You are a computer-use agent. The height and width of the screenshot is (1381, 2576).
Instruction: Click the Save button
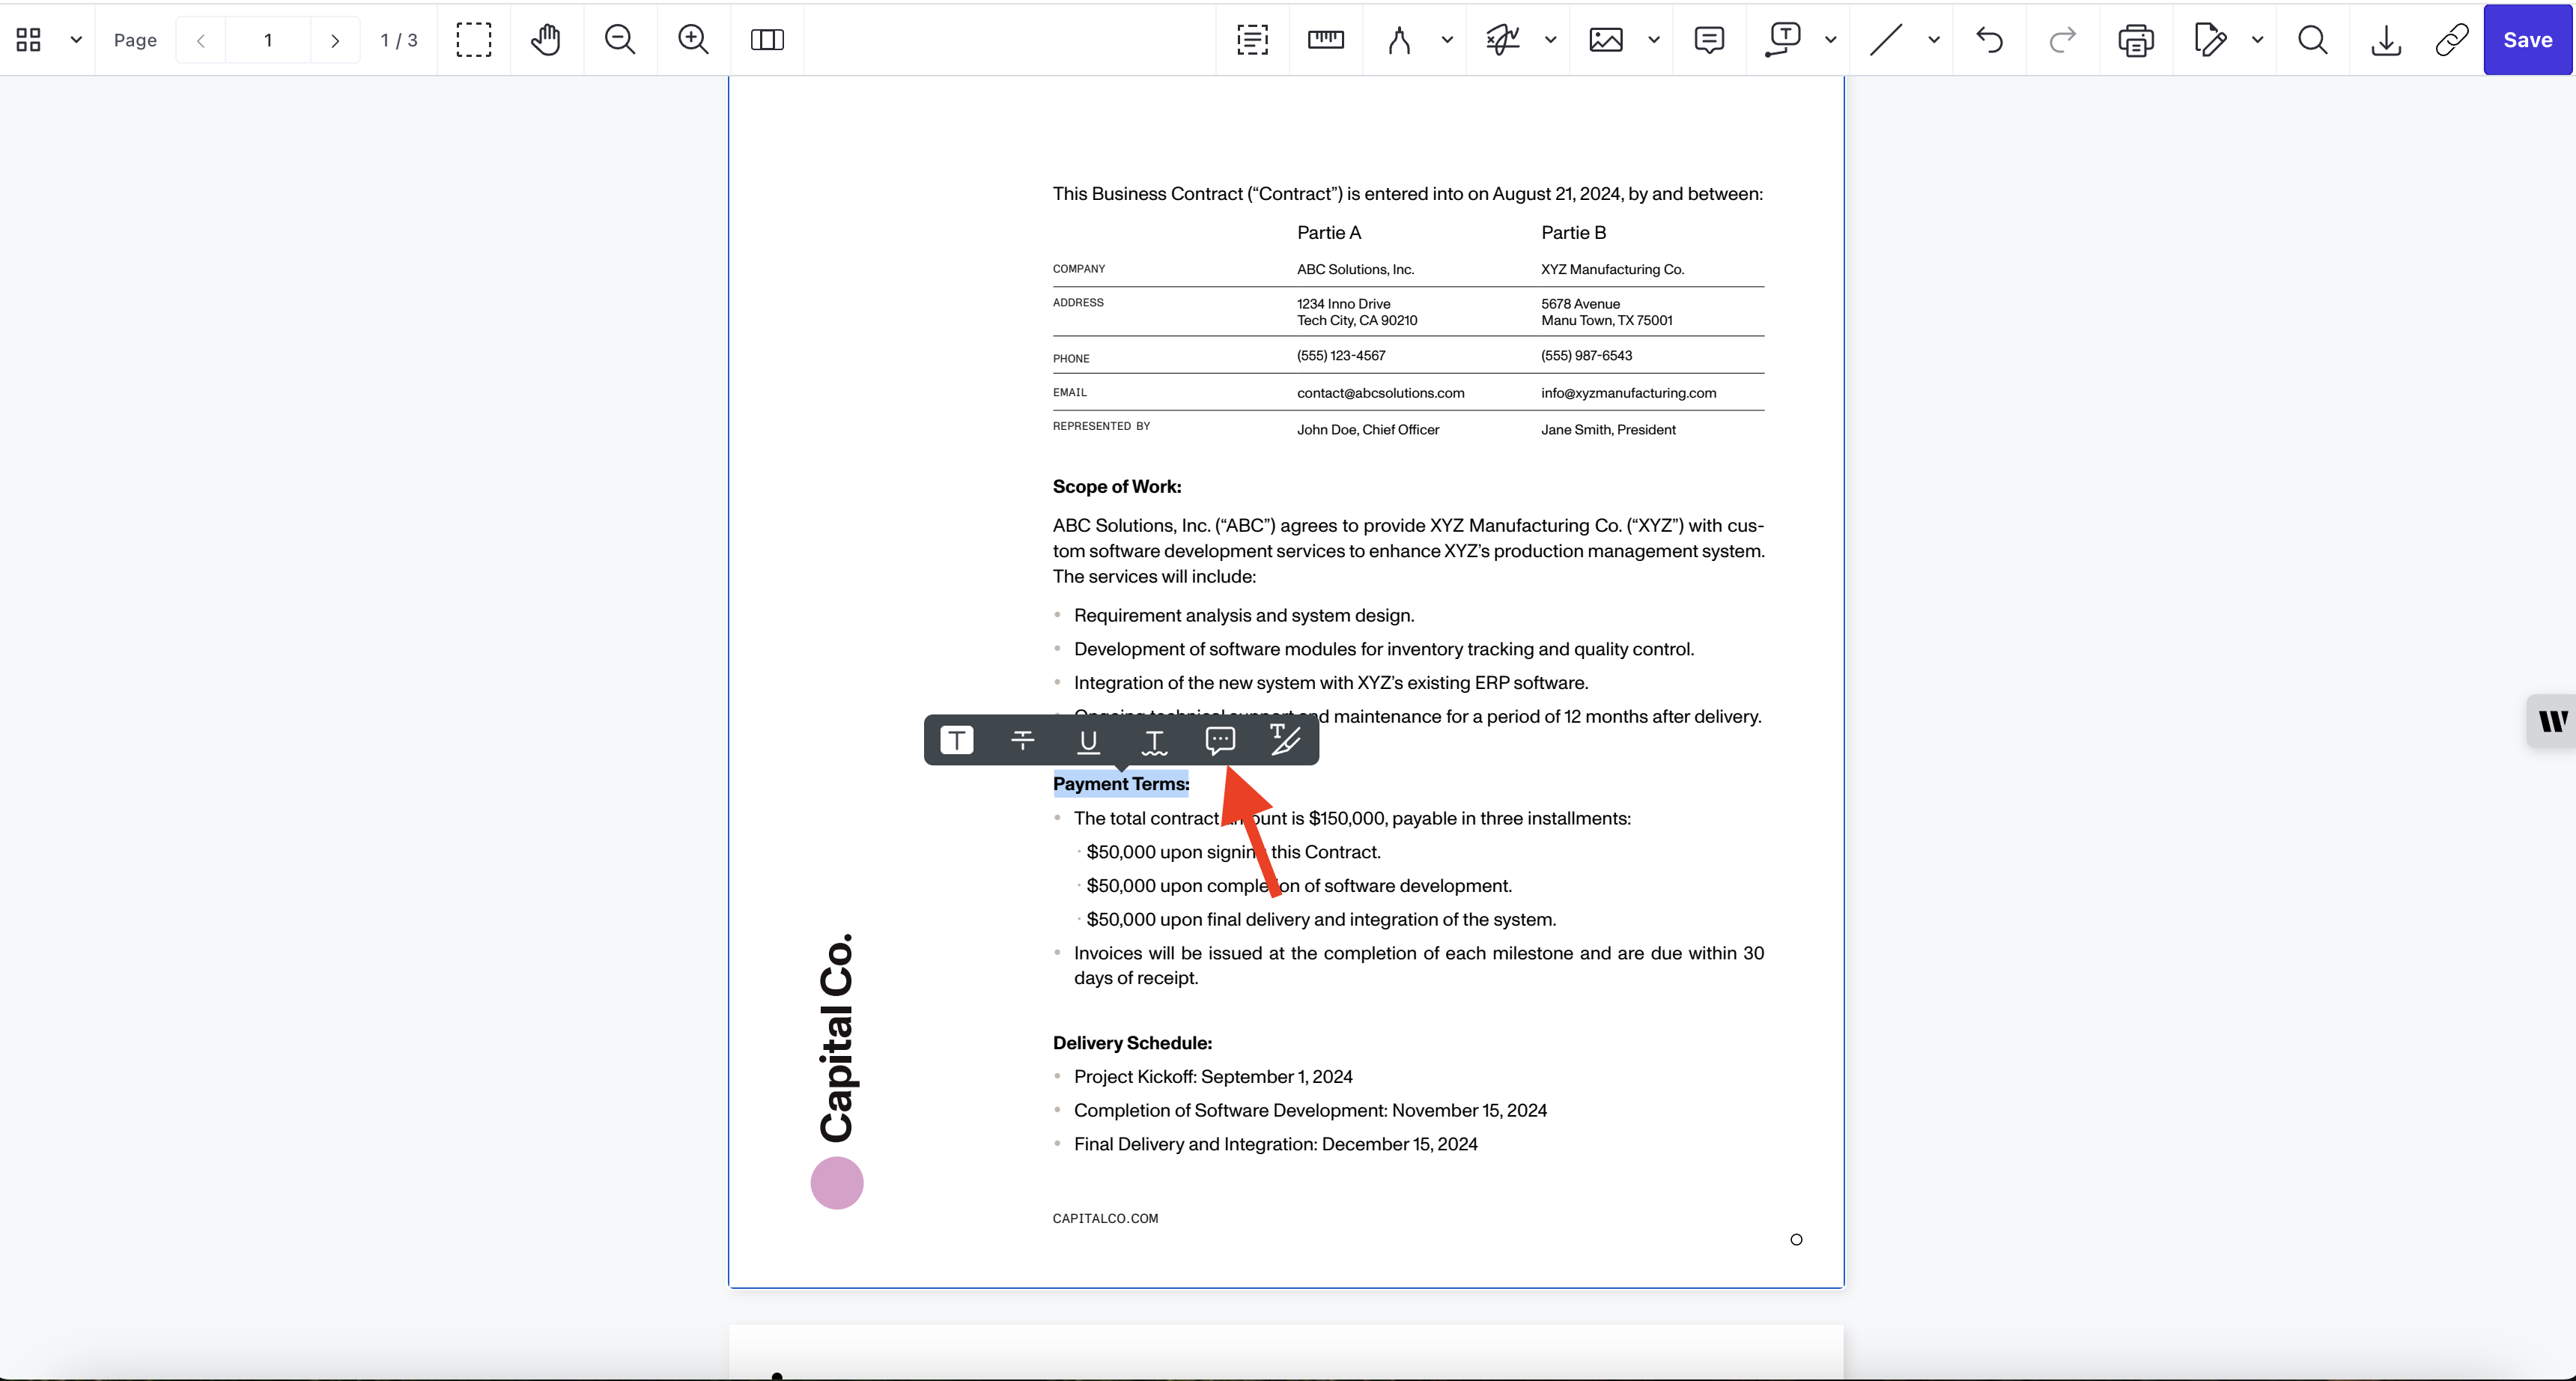point(2527,40)
